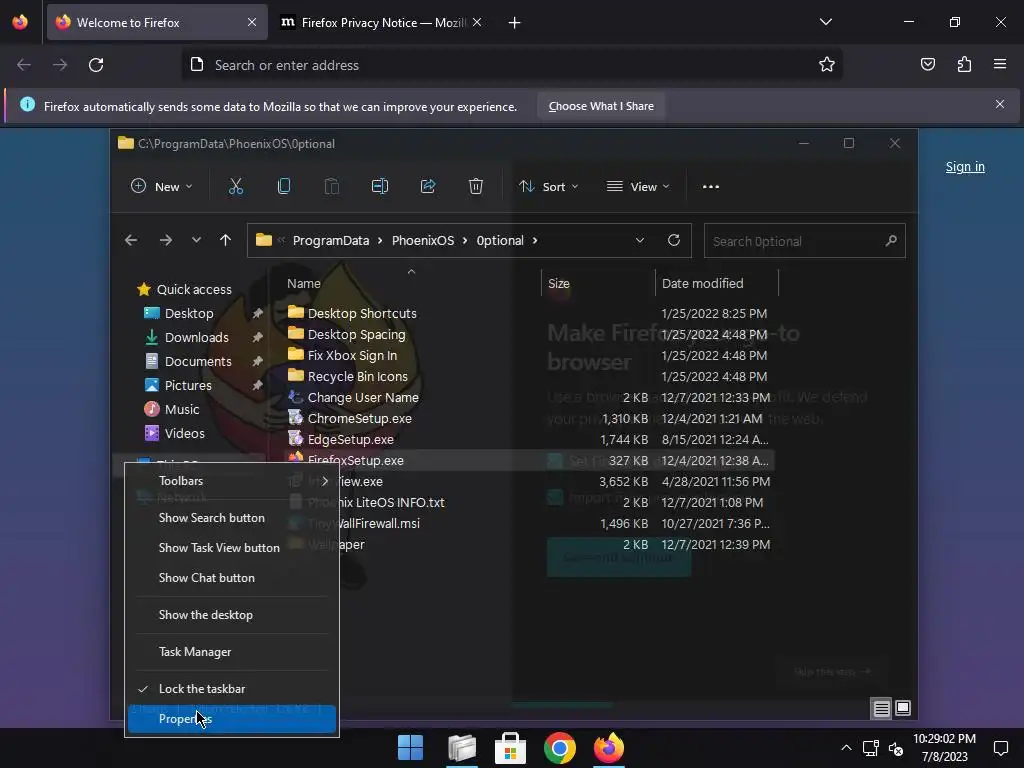Close the Firefox Privacy Notice tab
The width and height of the screenshot is (1024, 768).
coord(477,22)
